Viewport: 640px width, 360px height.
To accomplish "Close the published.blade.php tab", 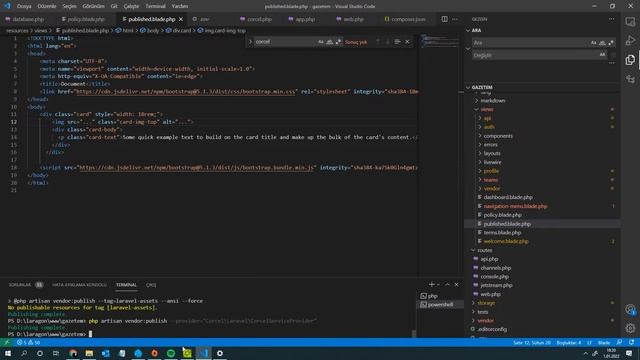I will point(181,19).
